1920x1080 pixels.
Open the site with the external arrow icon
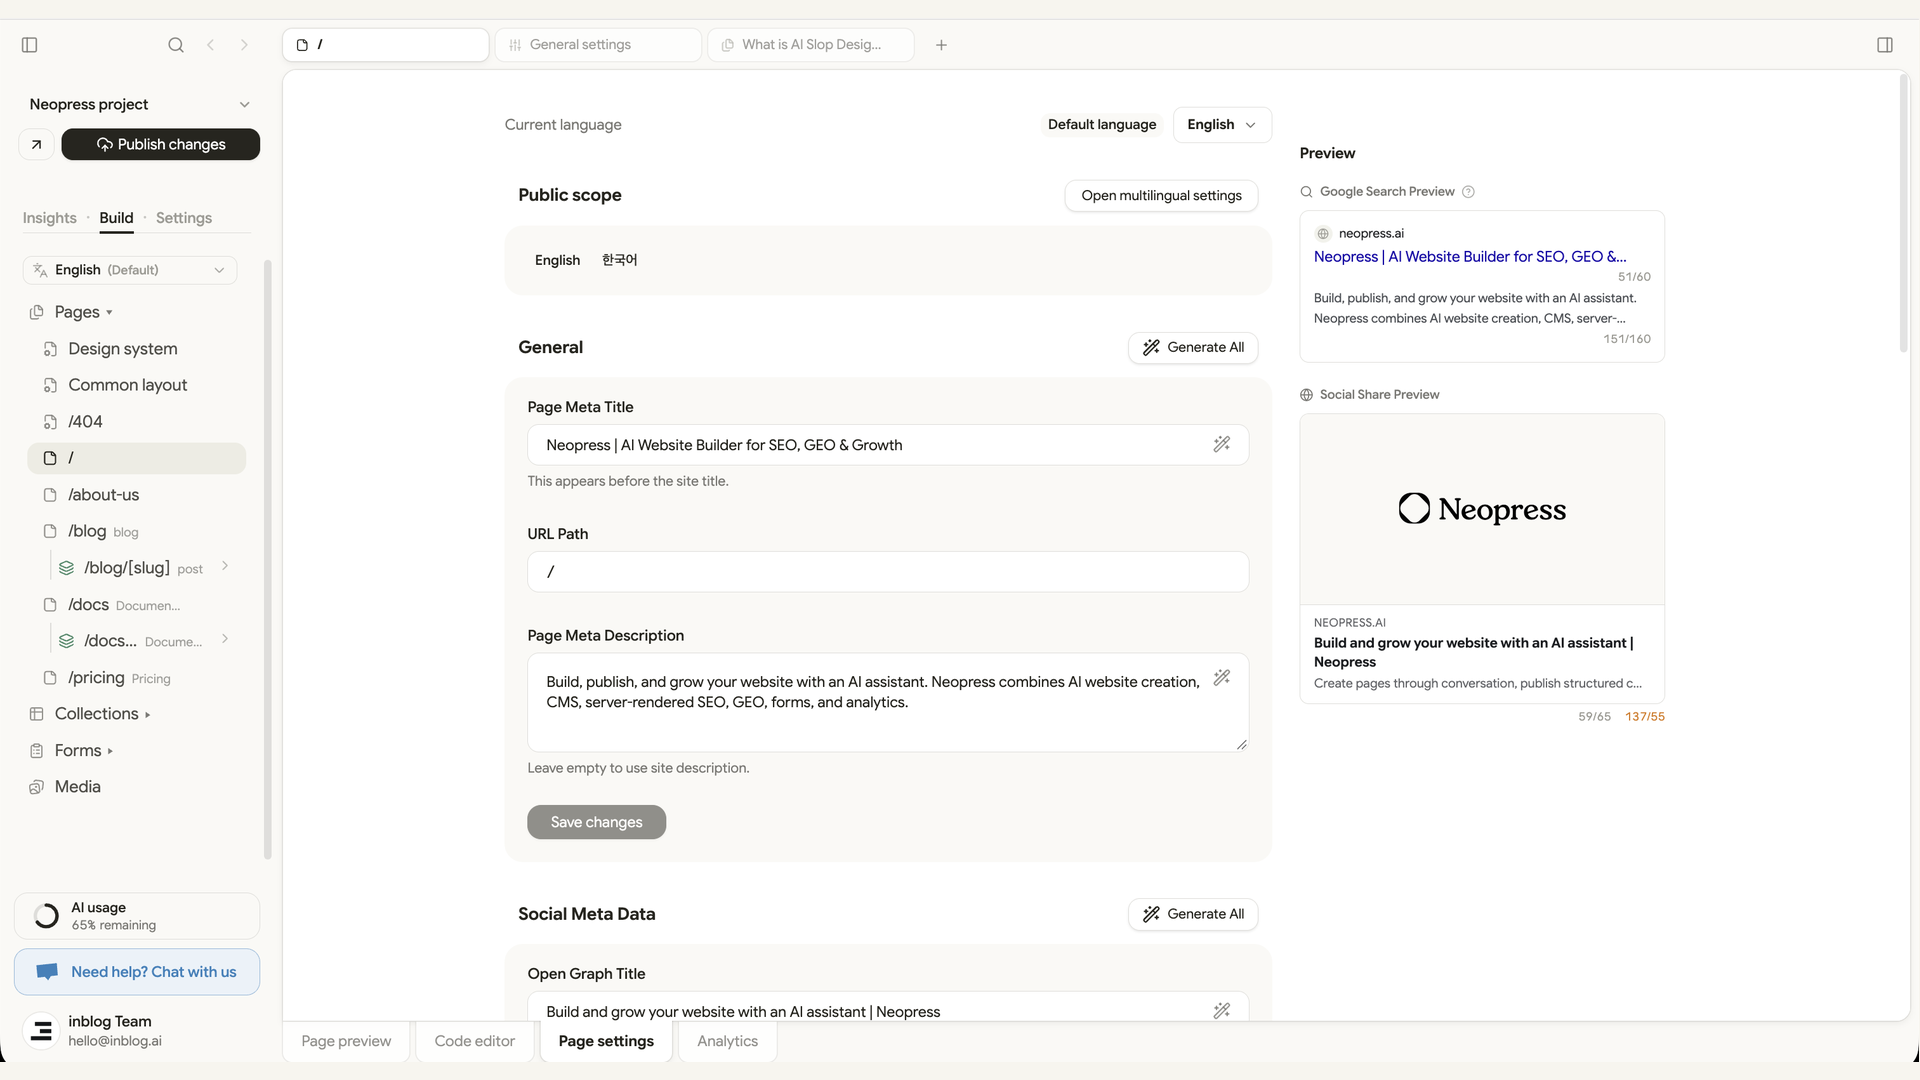coord(36,144)
